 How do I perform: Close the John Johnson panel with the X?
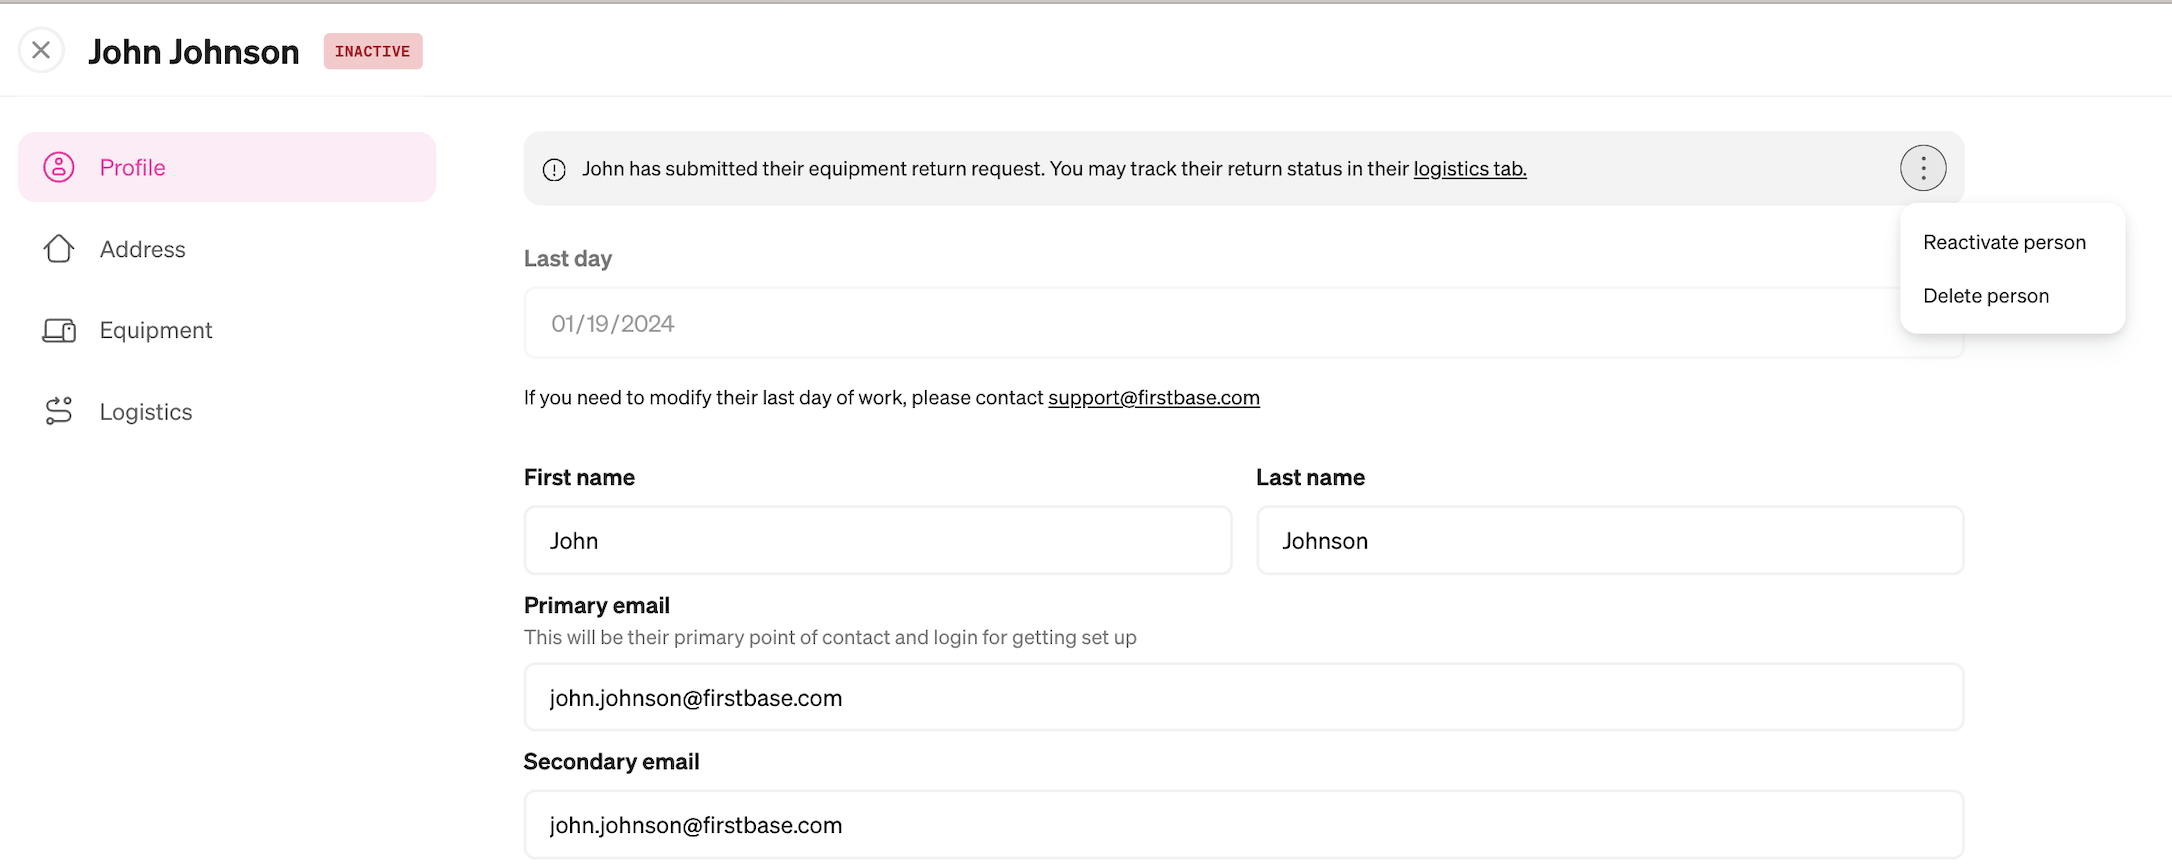point(41,50)
